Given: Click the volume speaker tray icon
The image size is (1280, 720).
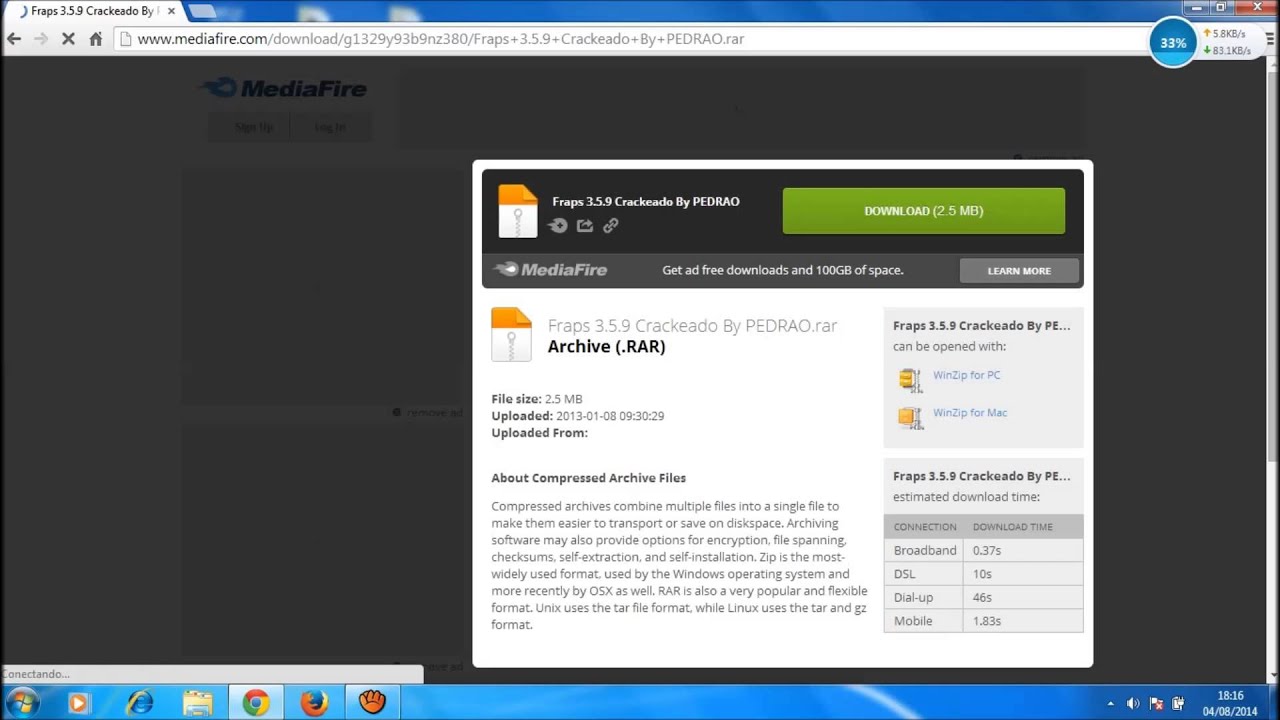Looking at the screenshot, I should 1133,703.
